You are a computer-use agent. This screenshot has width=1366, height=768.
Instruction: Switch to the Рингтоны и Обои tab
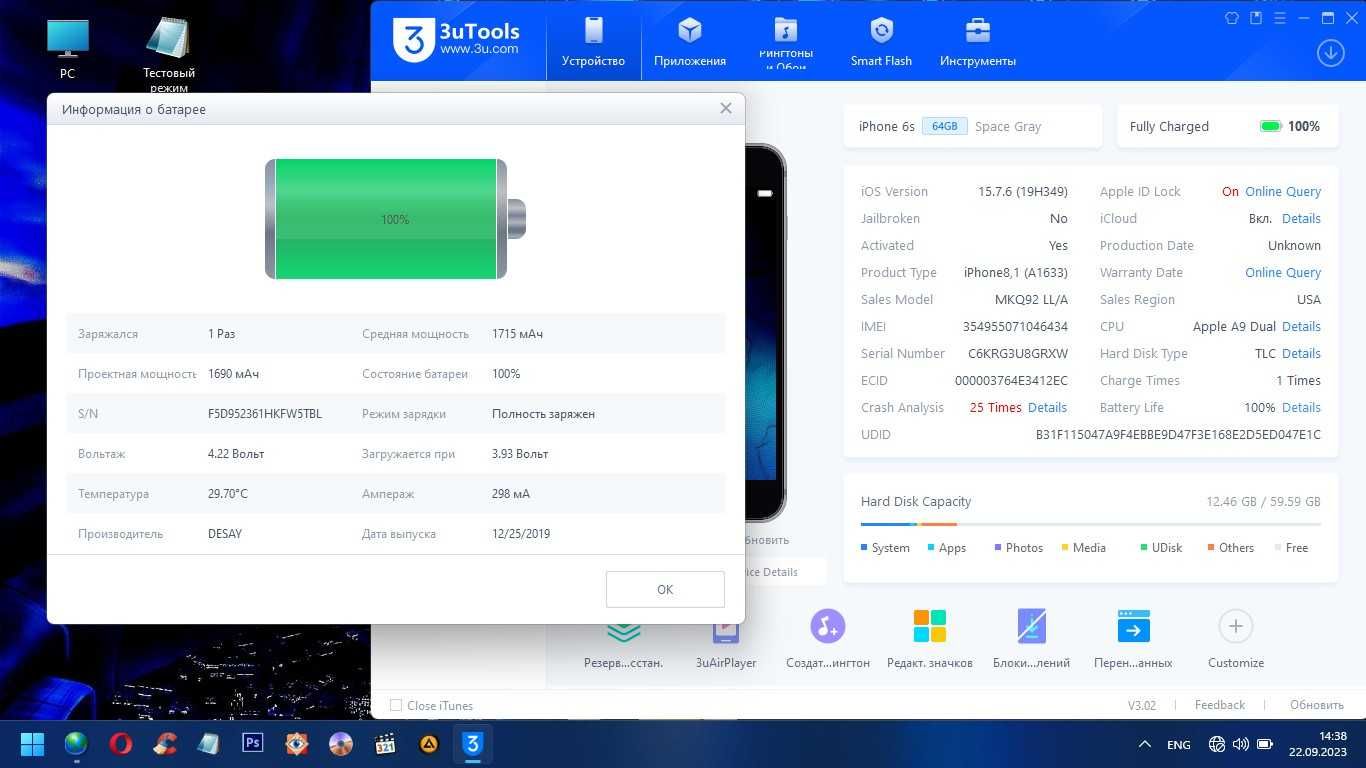786,42
